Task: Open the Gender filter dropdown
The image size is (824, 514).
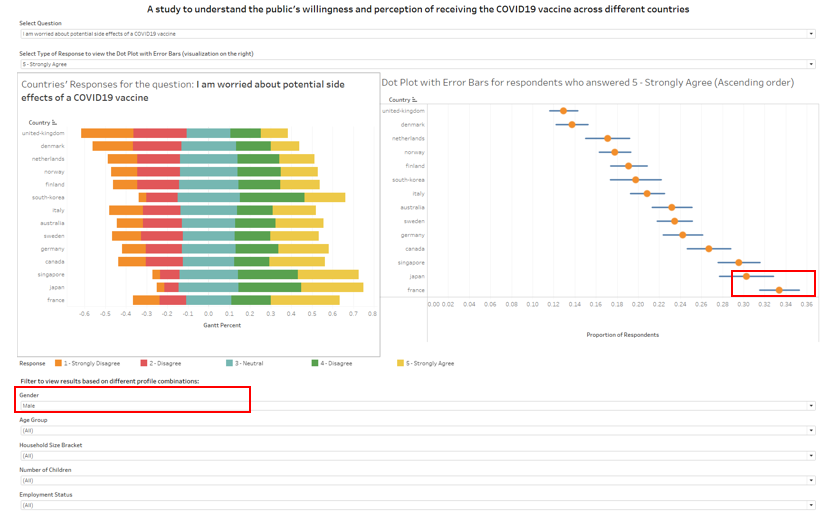Action: coord(417,406)
